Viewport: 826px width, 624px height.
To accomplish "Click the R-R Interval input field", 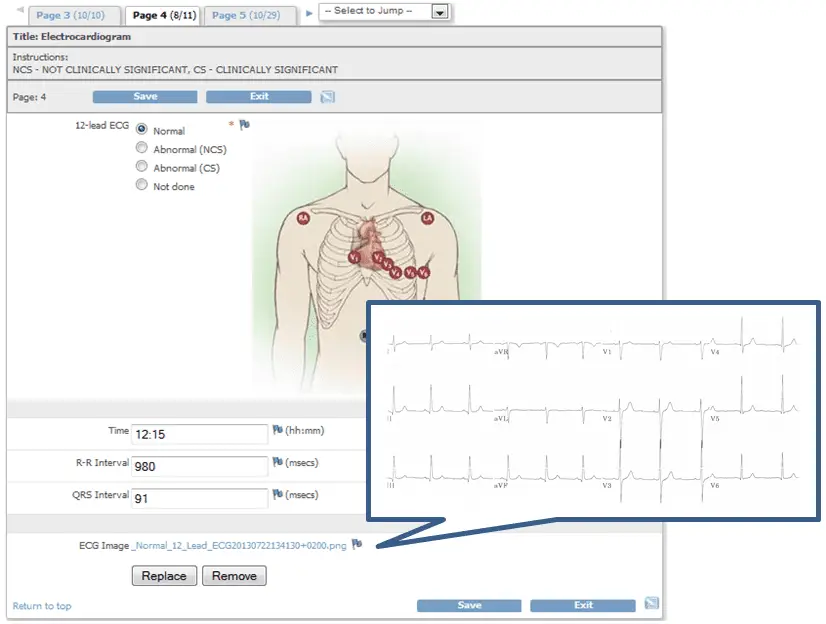I will pos(200,467).
